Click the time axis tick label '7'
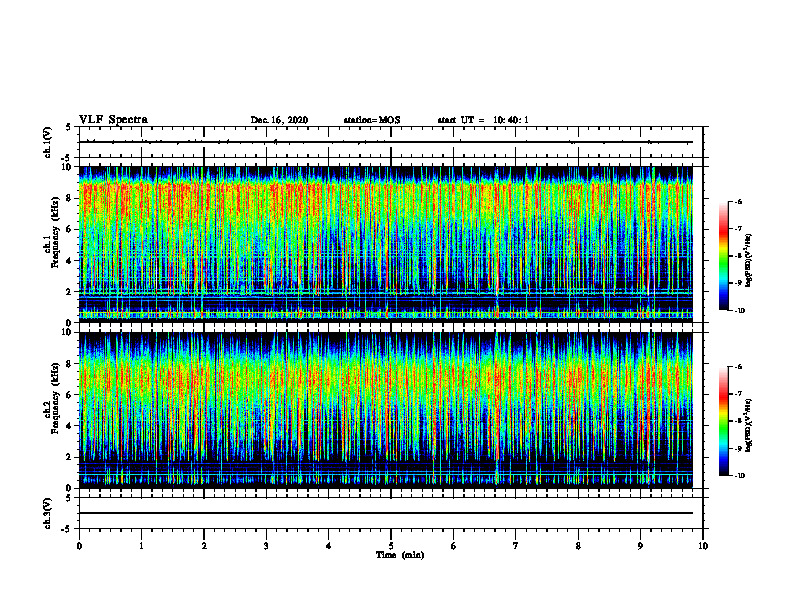 point(516,546)
